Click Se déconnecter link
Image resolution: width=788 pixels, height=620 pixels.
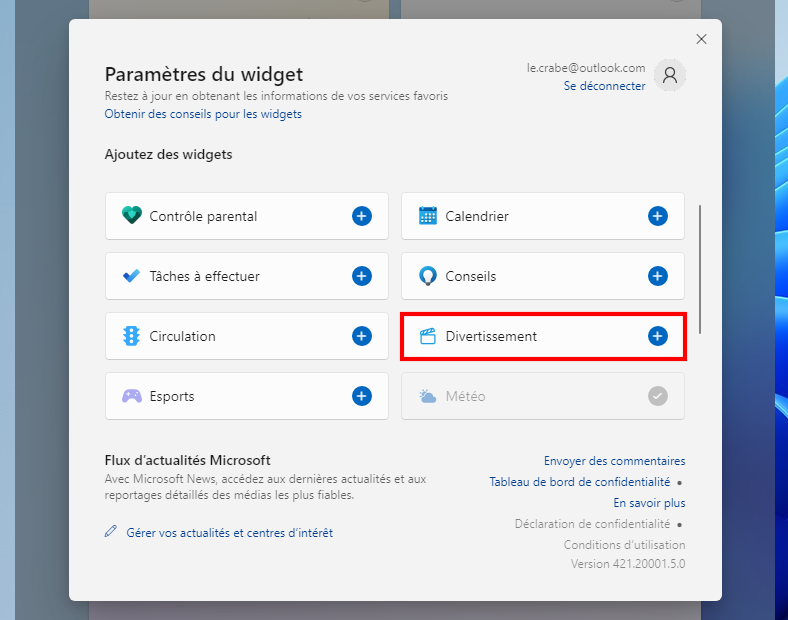coord(605,86)
